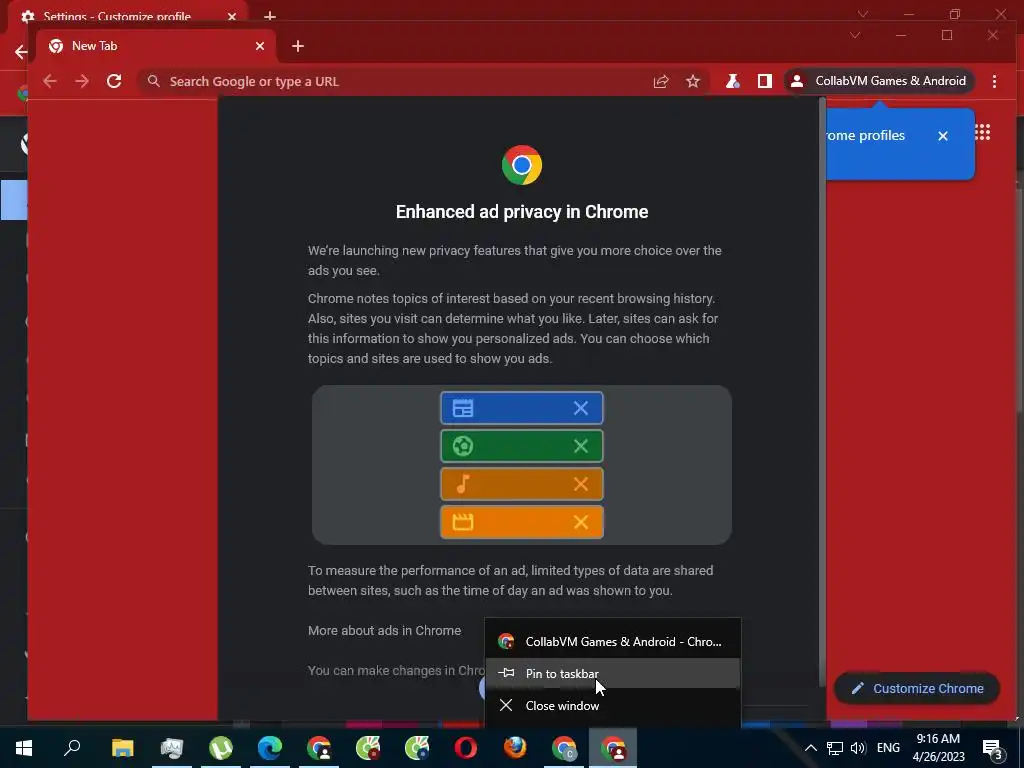Screen dimensions: 1024x768
Task: Open the tab search chevron in Settings window
Action: [x=863, y=14]
